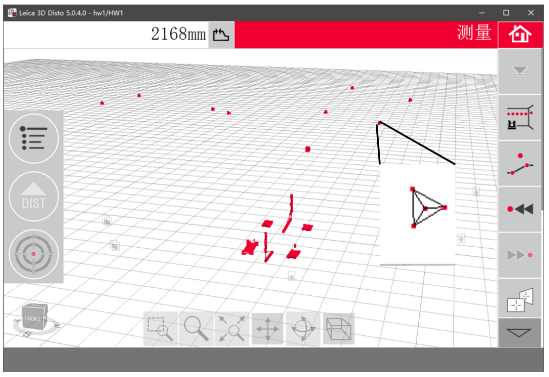This screenshot has width=549, height=377.
Task: Activate the pan move tool
Action: [x=267, y=329]
